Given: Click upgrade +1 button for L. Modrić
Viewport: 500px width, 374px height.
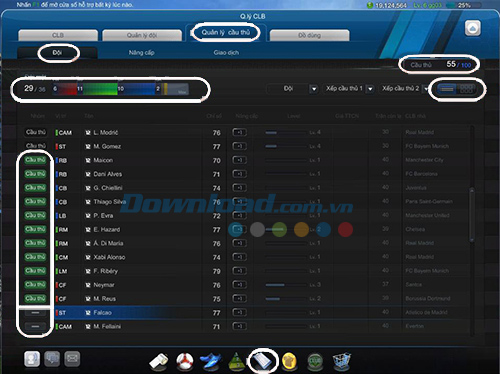Looking at the screenshot, I should pos(239,133).
